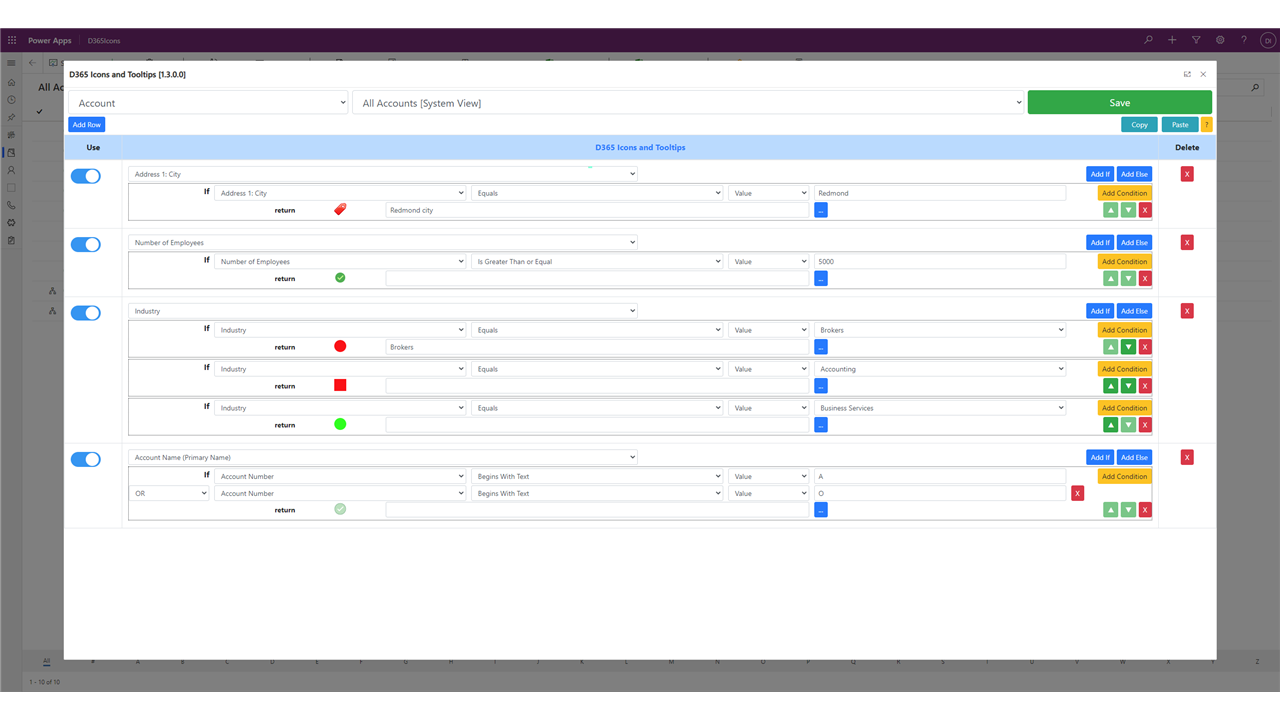
Task: Open the icon picker for Redmond city
Action: coord(821,210)
